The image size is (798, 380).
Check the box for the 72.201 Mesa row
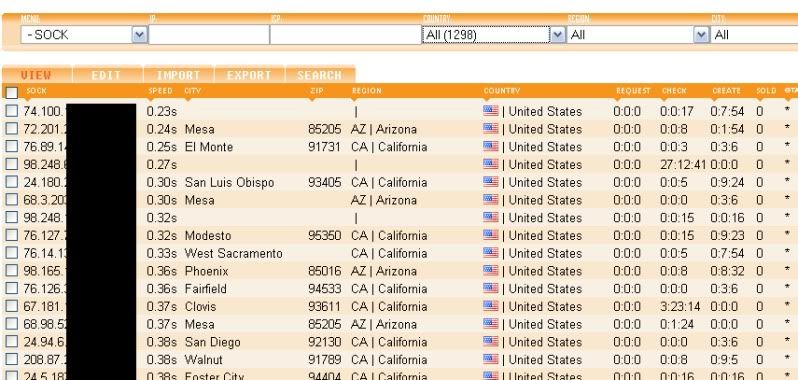[11, 129]
